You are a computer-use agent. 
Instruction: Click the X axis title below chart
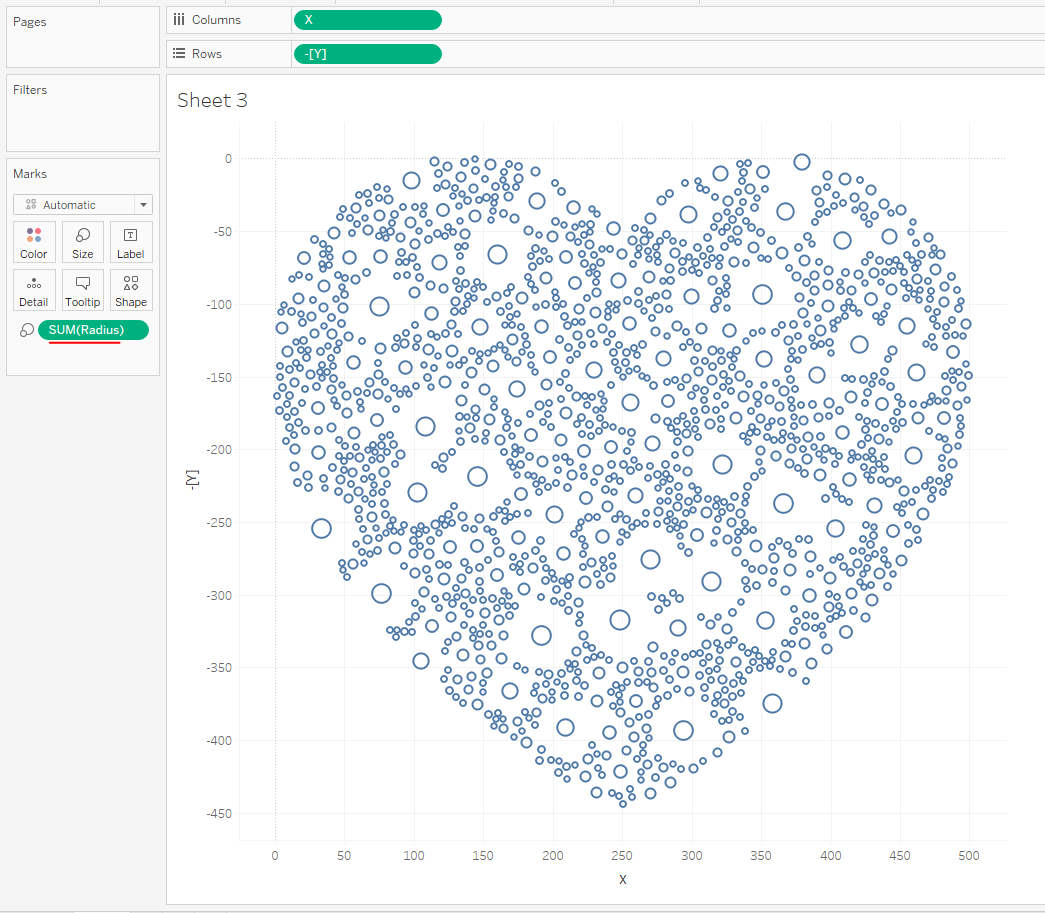[x=622, y=879]
